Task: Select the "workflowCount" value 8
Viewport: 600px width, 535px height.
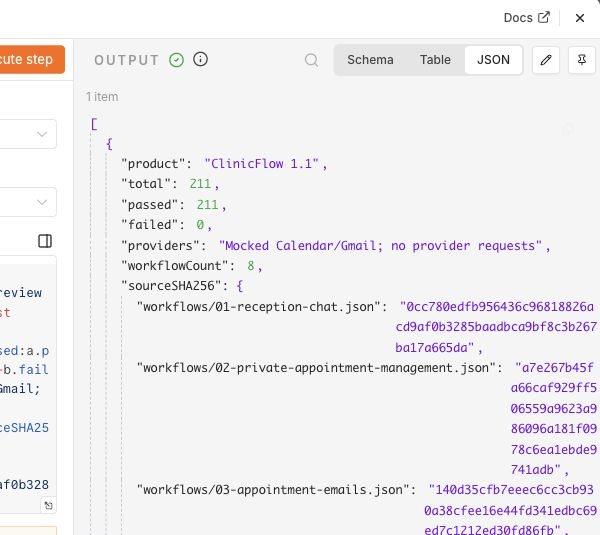Action: (251, 266)
